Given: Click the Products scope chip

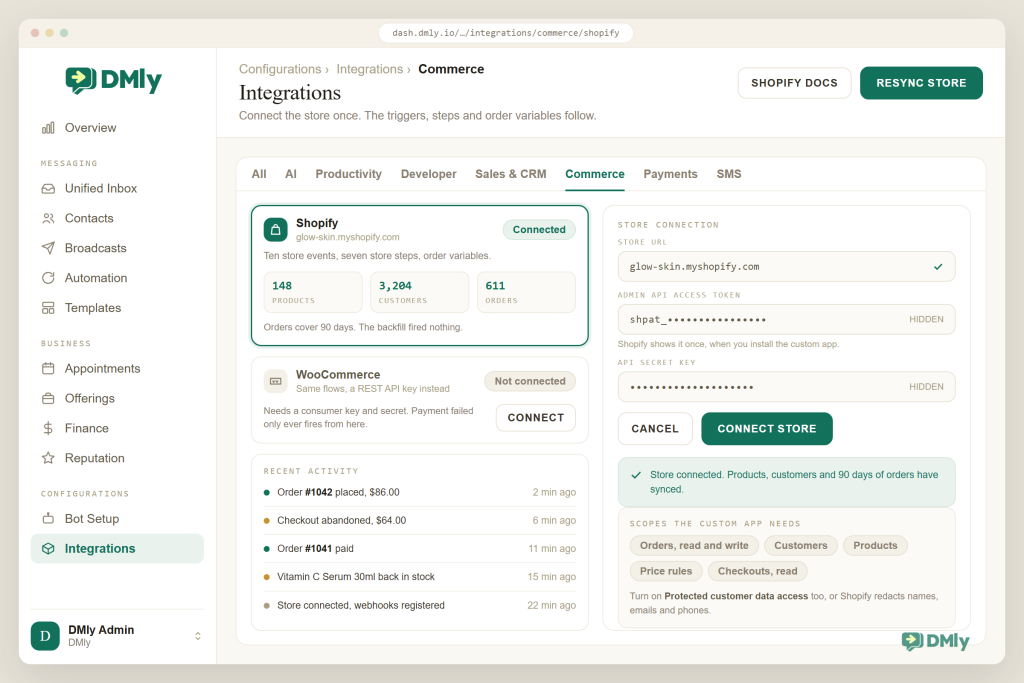Looking at the screenshot, I should pyautogui.click(x=875, y=546).
